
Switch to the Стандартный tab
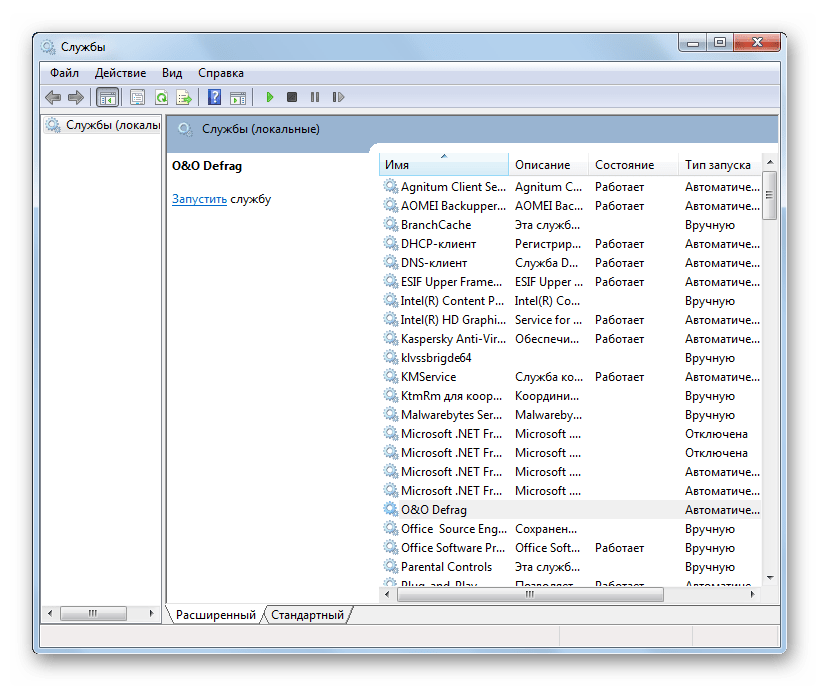307,615
